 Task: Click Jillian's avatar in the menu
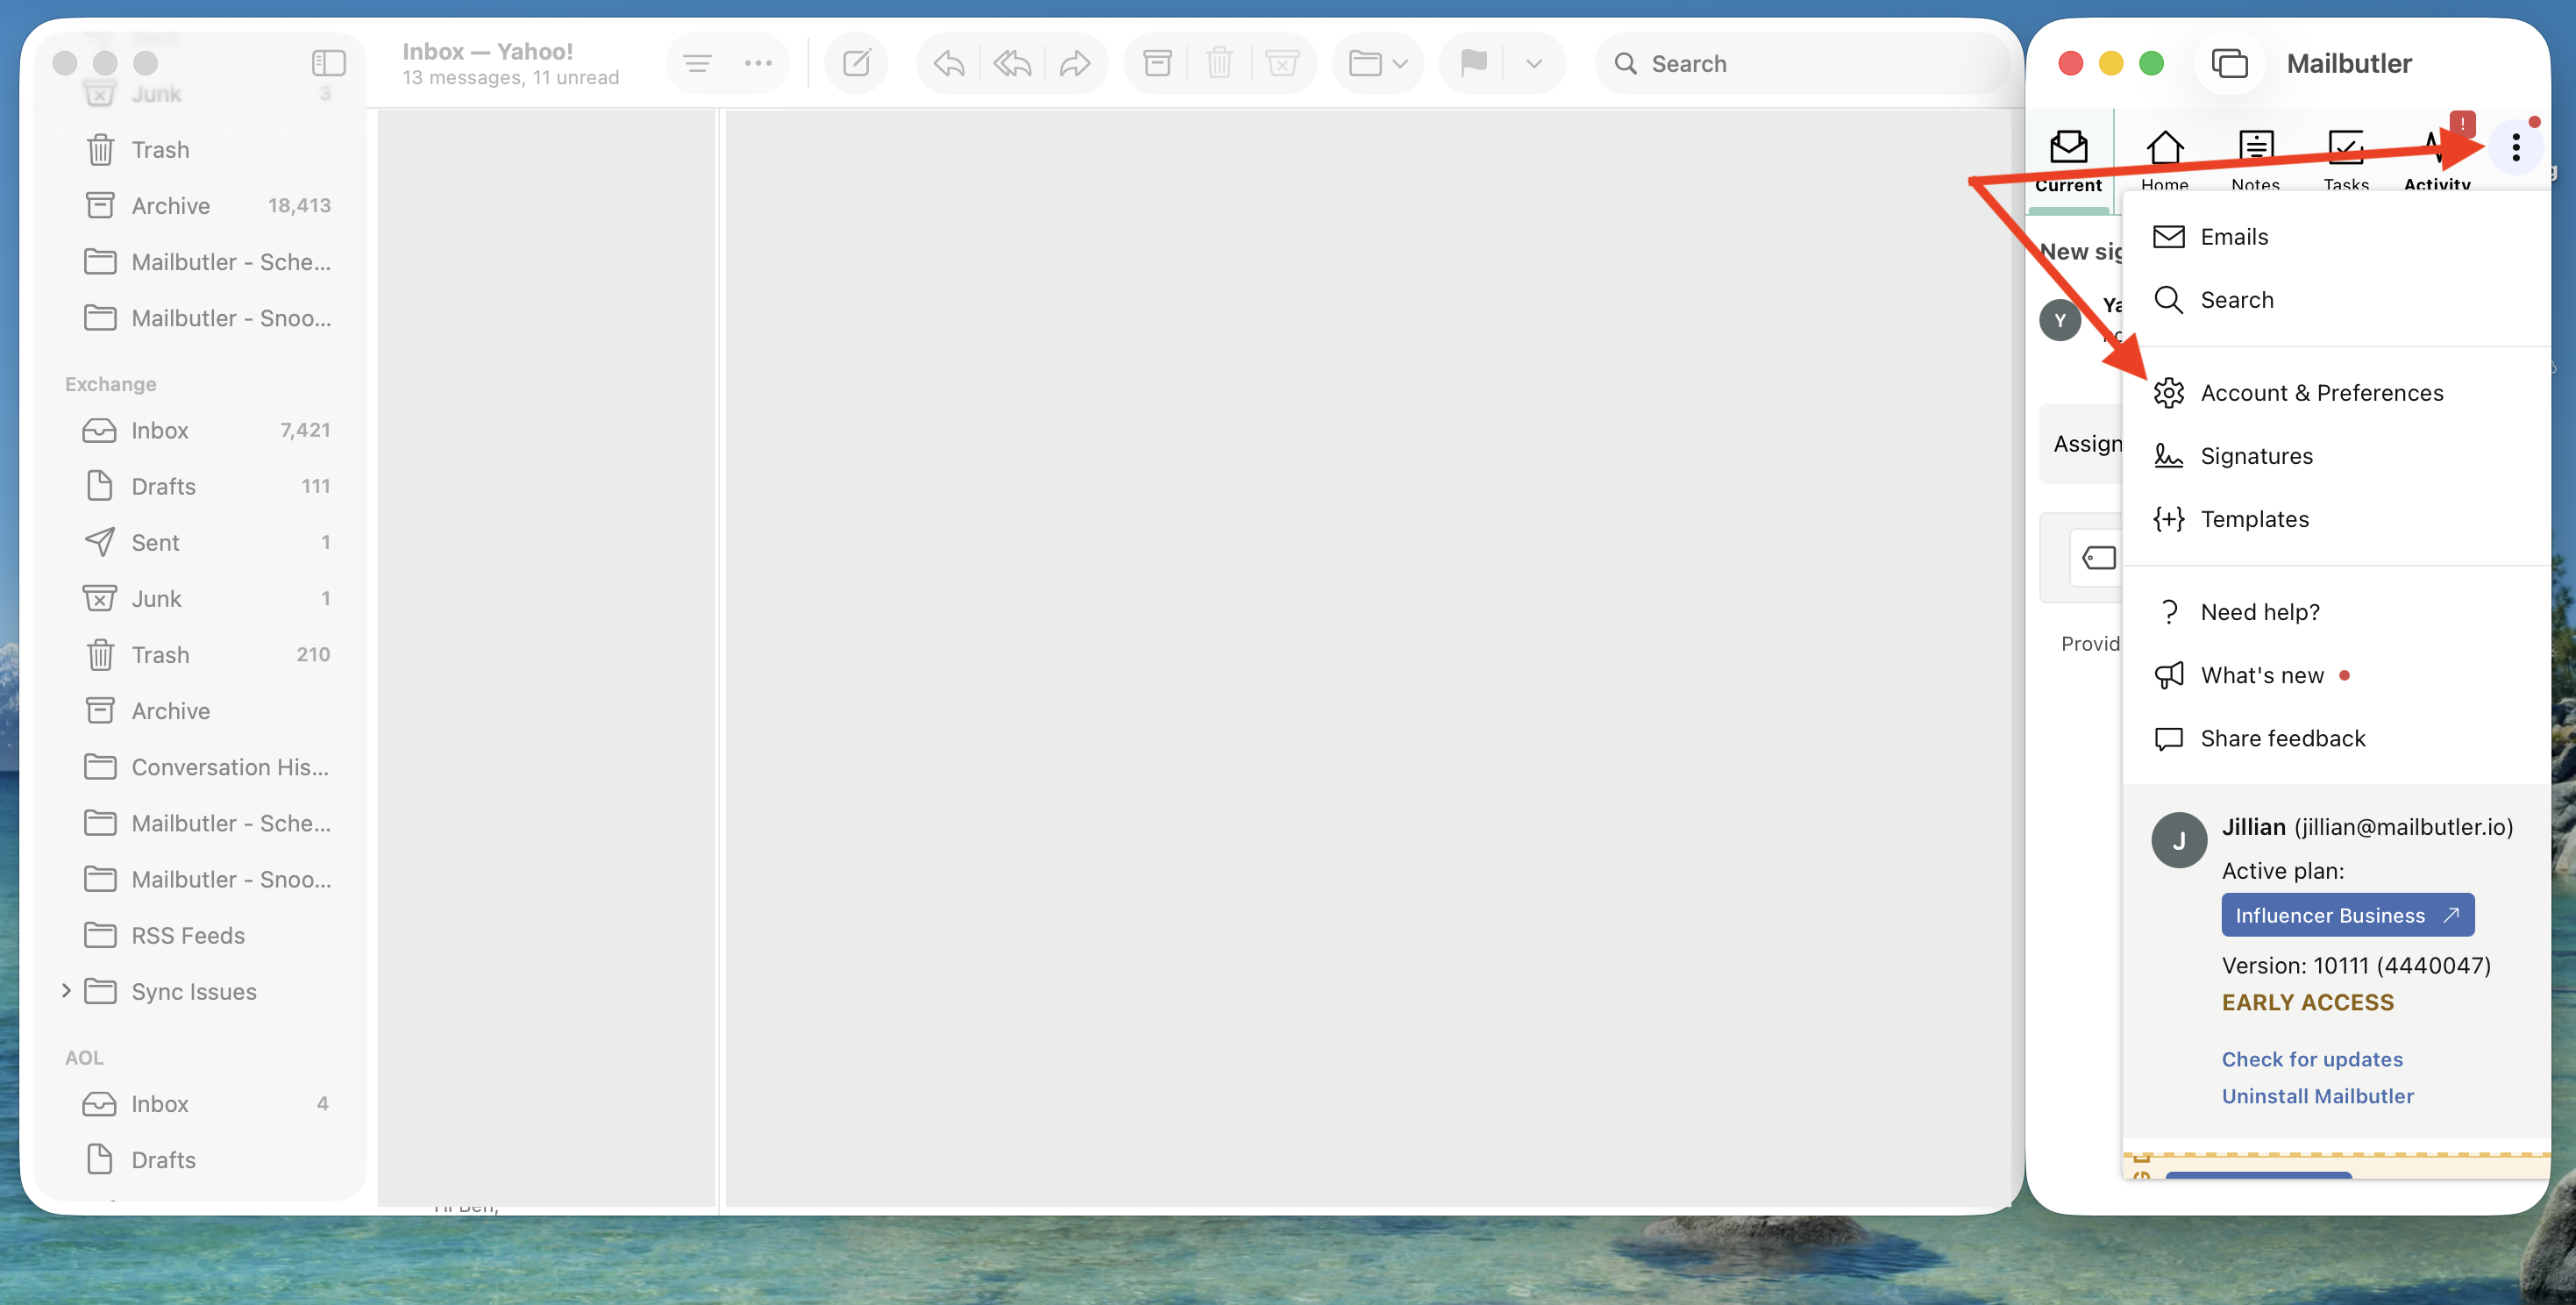tap(2178, 840)
